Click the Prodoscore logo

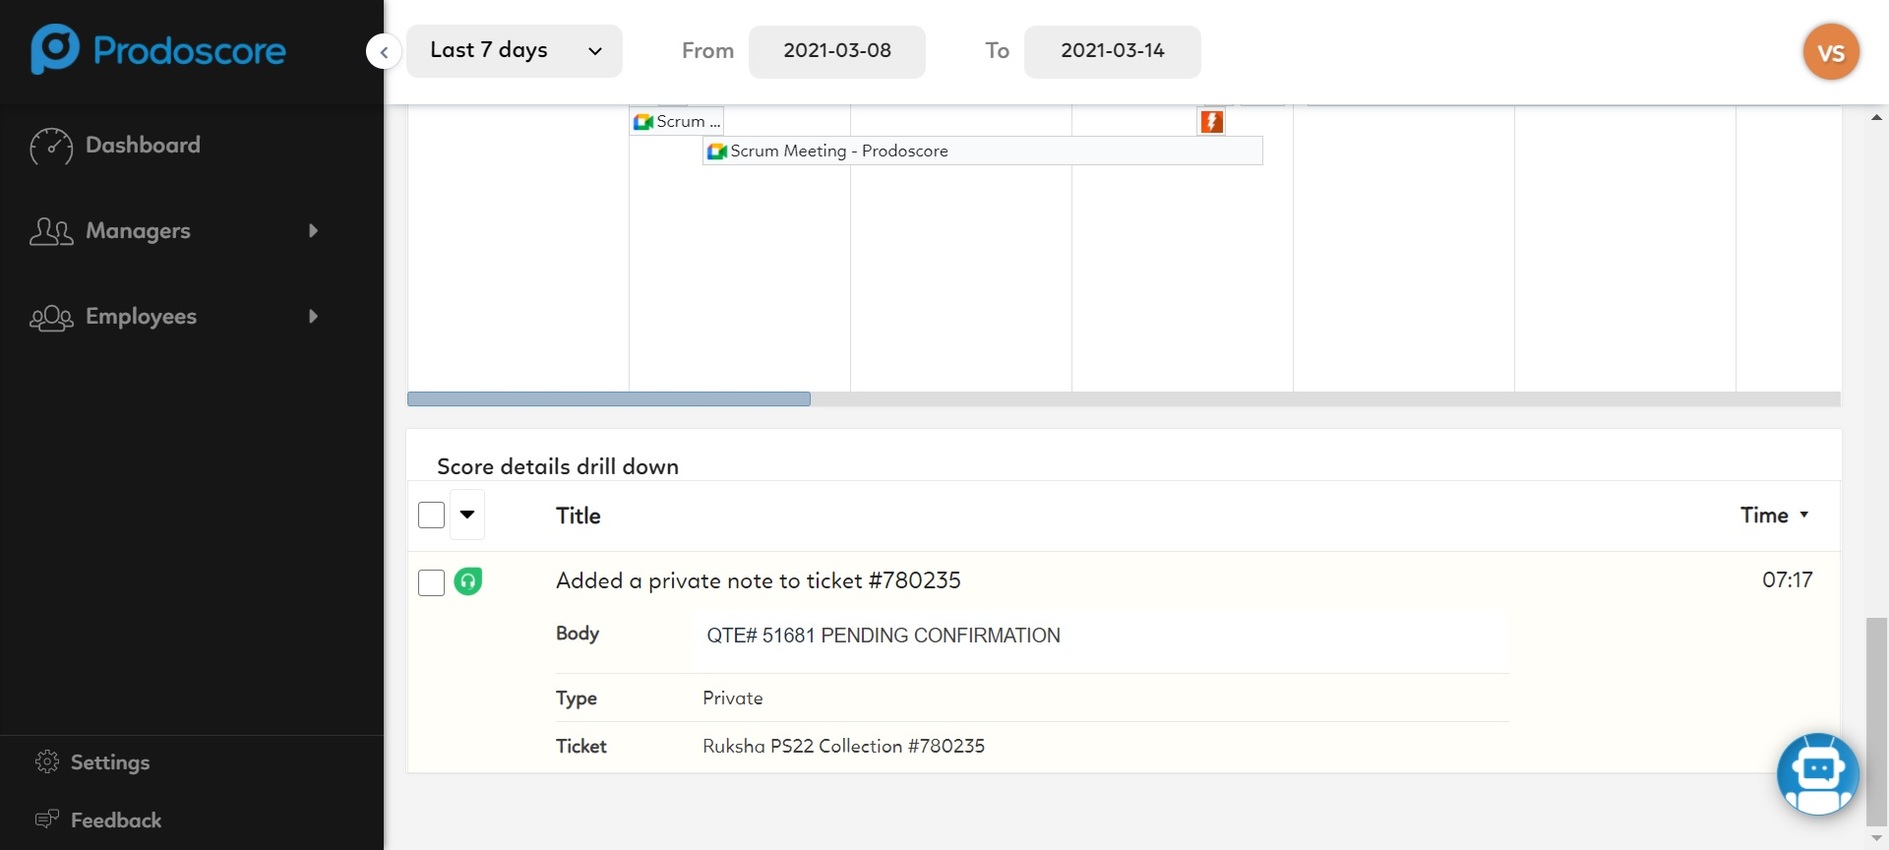pyautogui.click(x=158, y=50)
